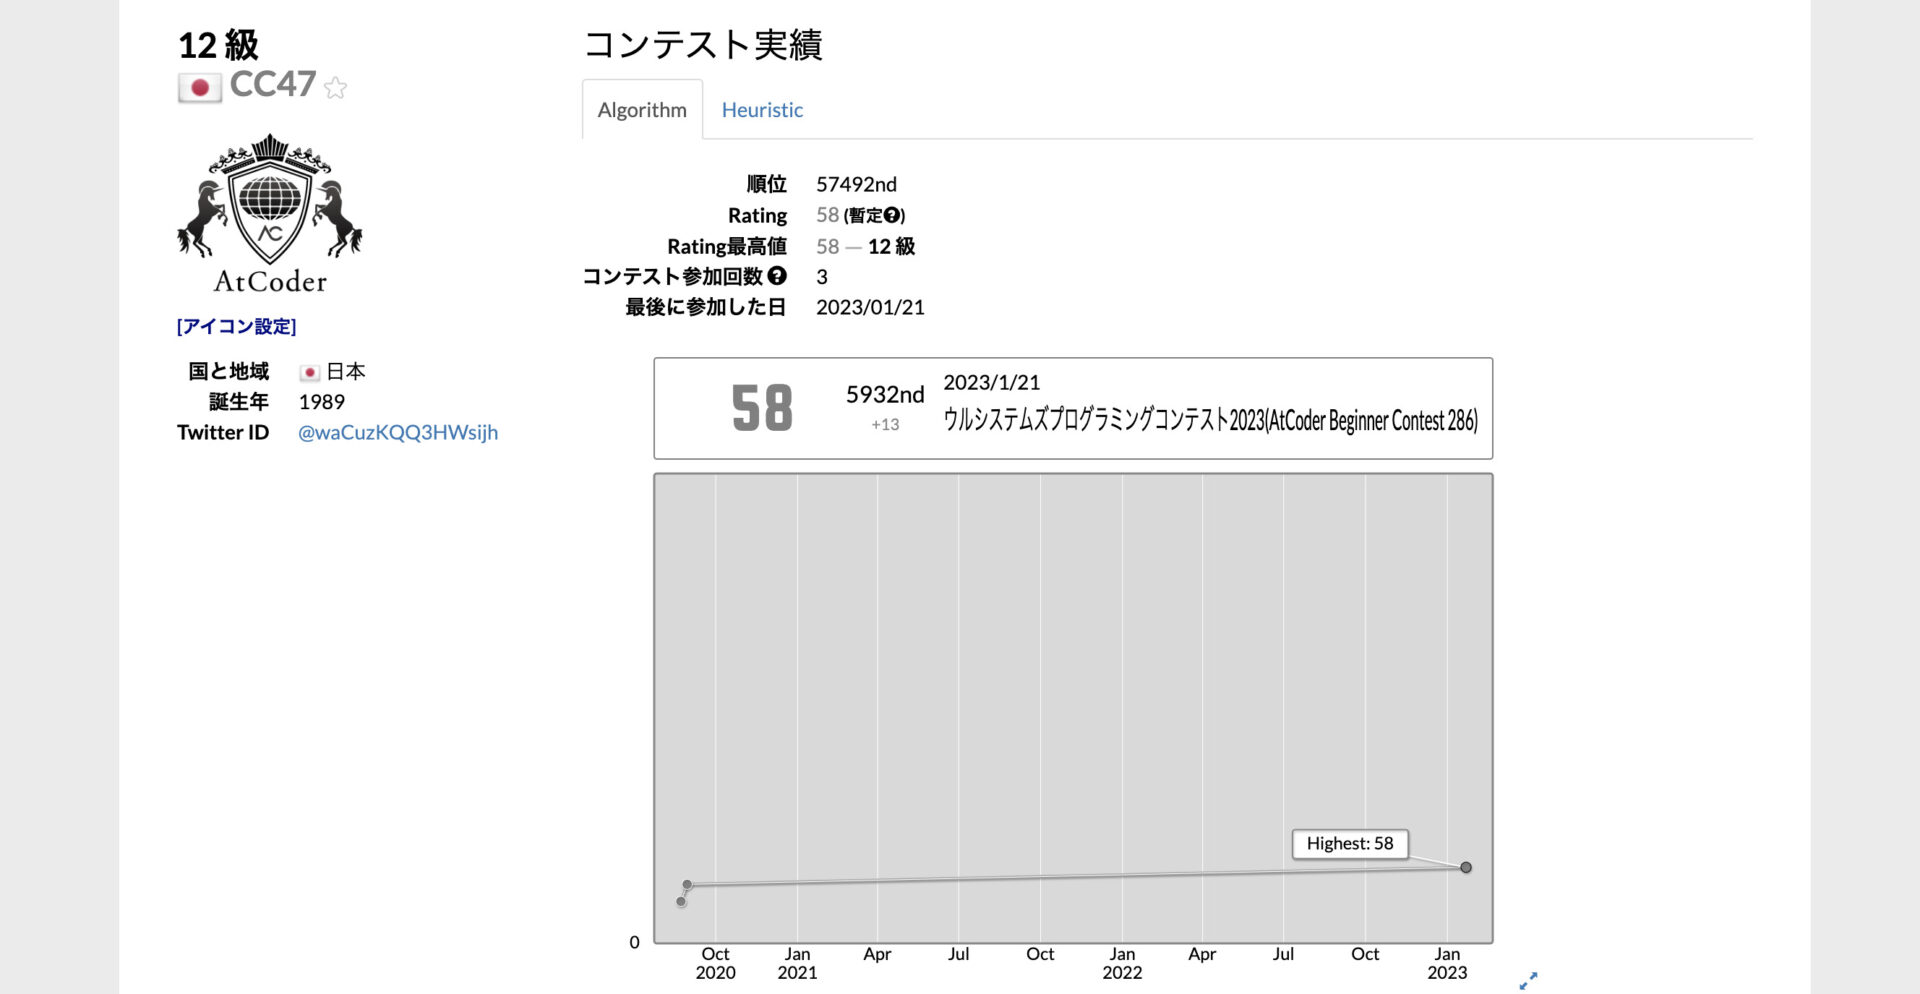Image resolution: width=1920 pixels, height=994 pixels.
Task: Click the help icon next to 暫定 rating
Action: click(x=894, y=214)
